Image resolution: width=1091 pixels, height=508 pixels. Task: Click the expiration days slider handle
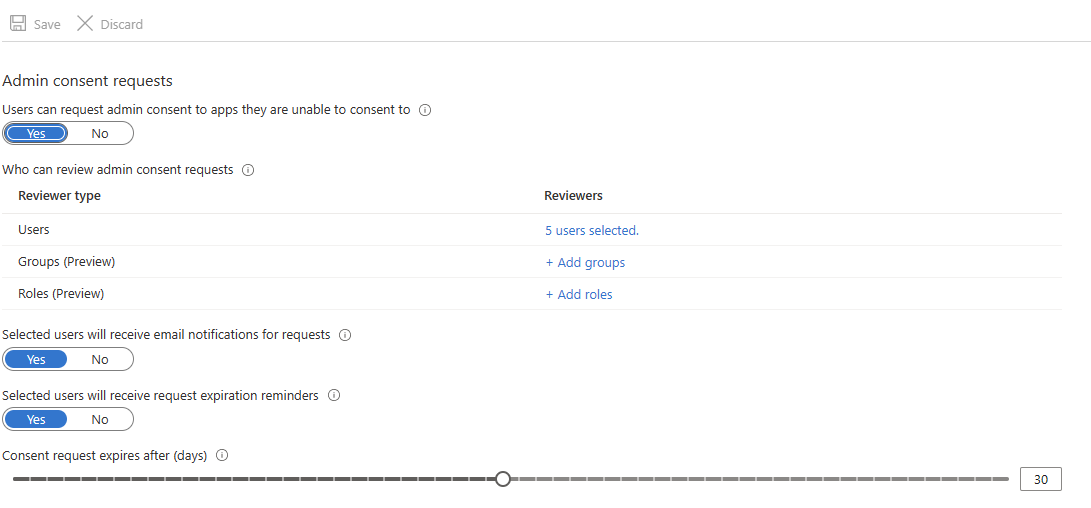tap(503, 479)
